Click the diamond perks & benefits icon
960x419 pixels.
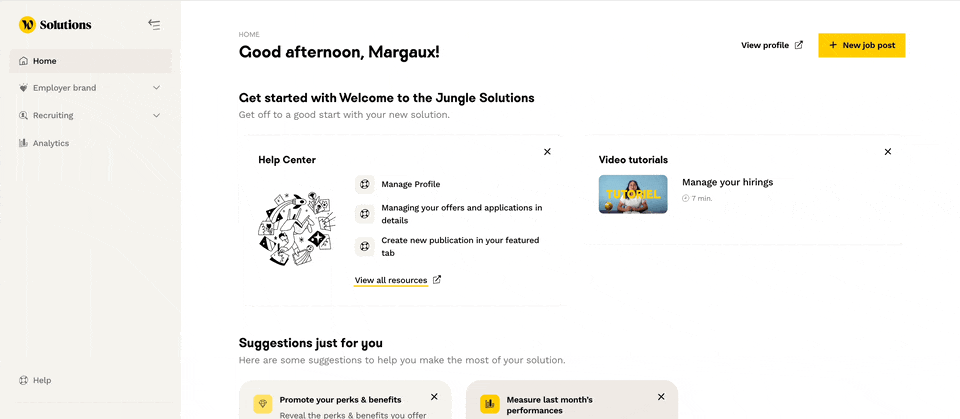click(263, 404)
